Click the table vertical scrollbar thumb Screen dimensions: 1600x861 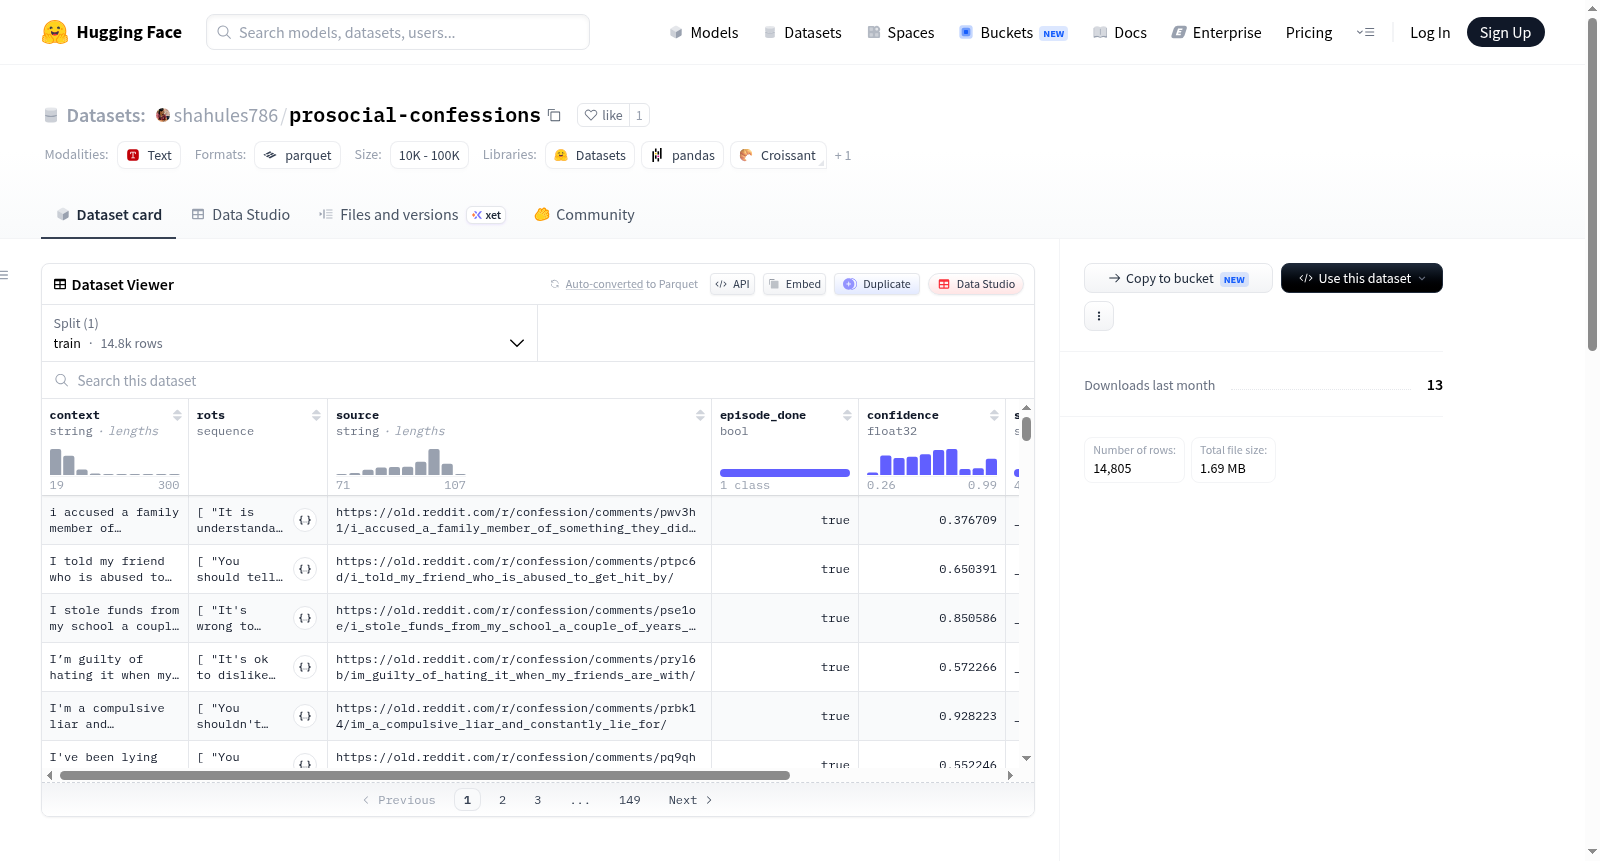(1026, 429)
